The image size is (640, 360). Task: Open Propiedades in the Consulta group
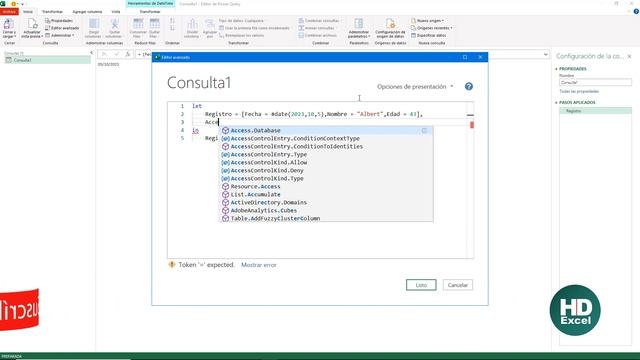(59, 20)
